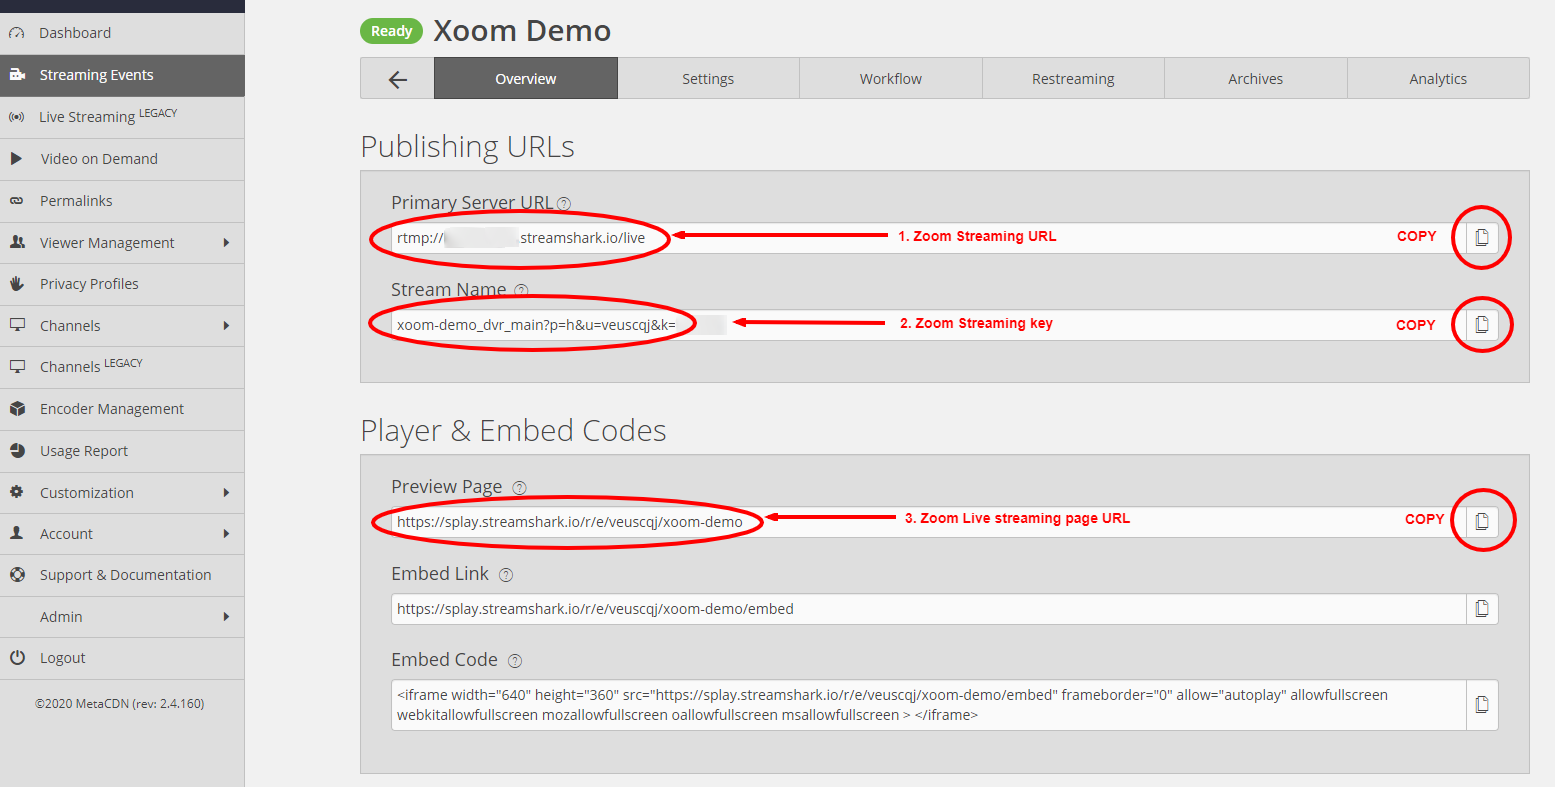
Task: Open Privacy Profiles page
Action: pyautogui.click(x=122, y=284)
